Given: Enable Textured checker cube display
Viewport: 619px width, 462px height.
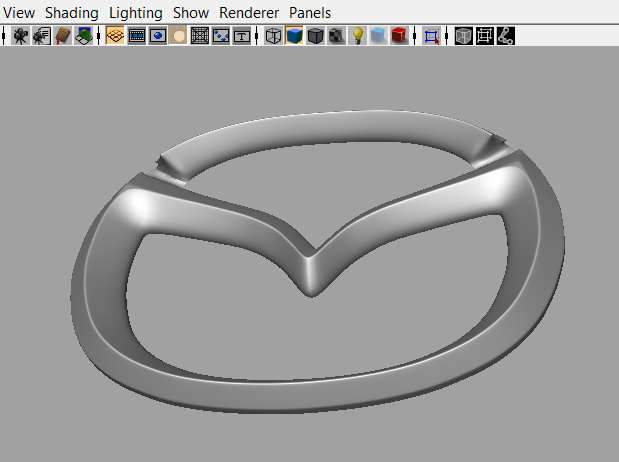Looking at the screenshot, I should (336, 36).
